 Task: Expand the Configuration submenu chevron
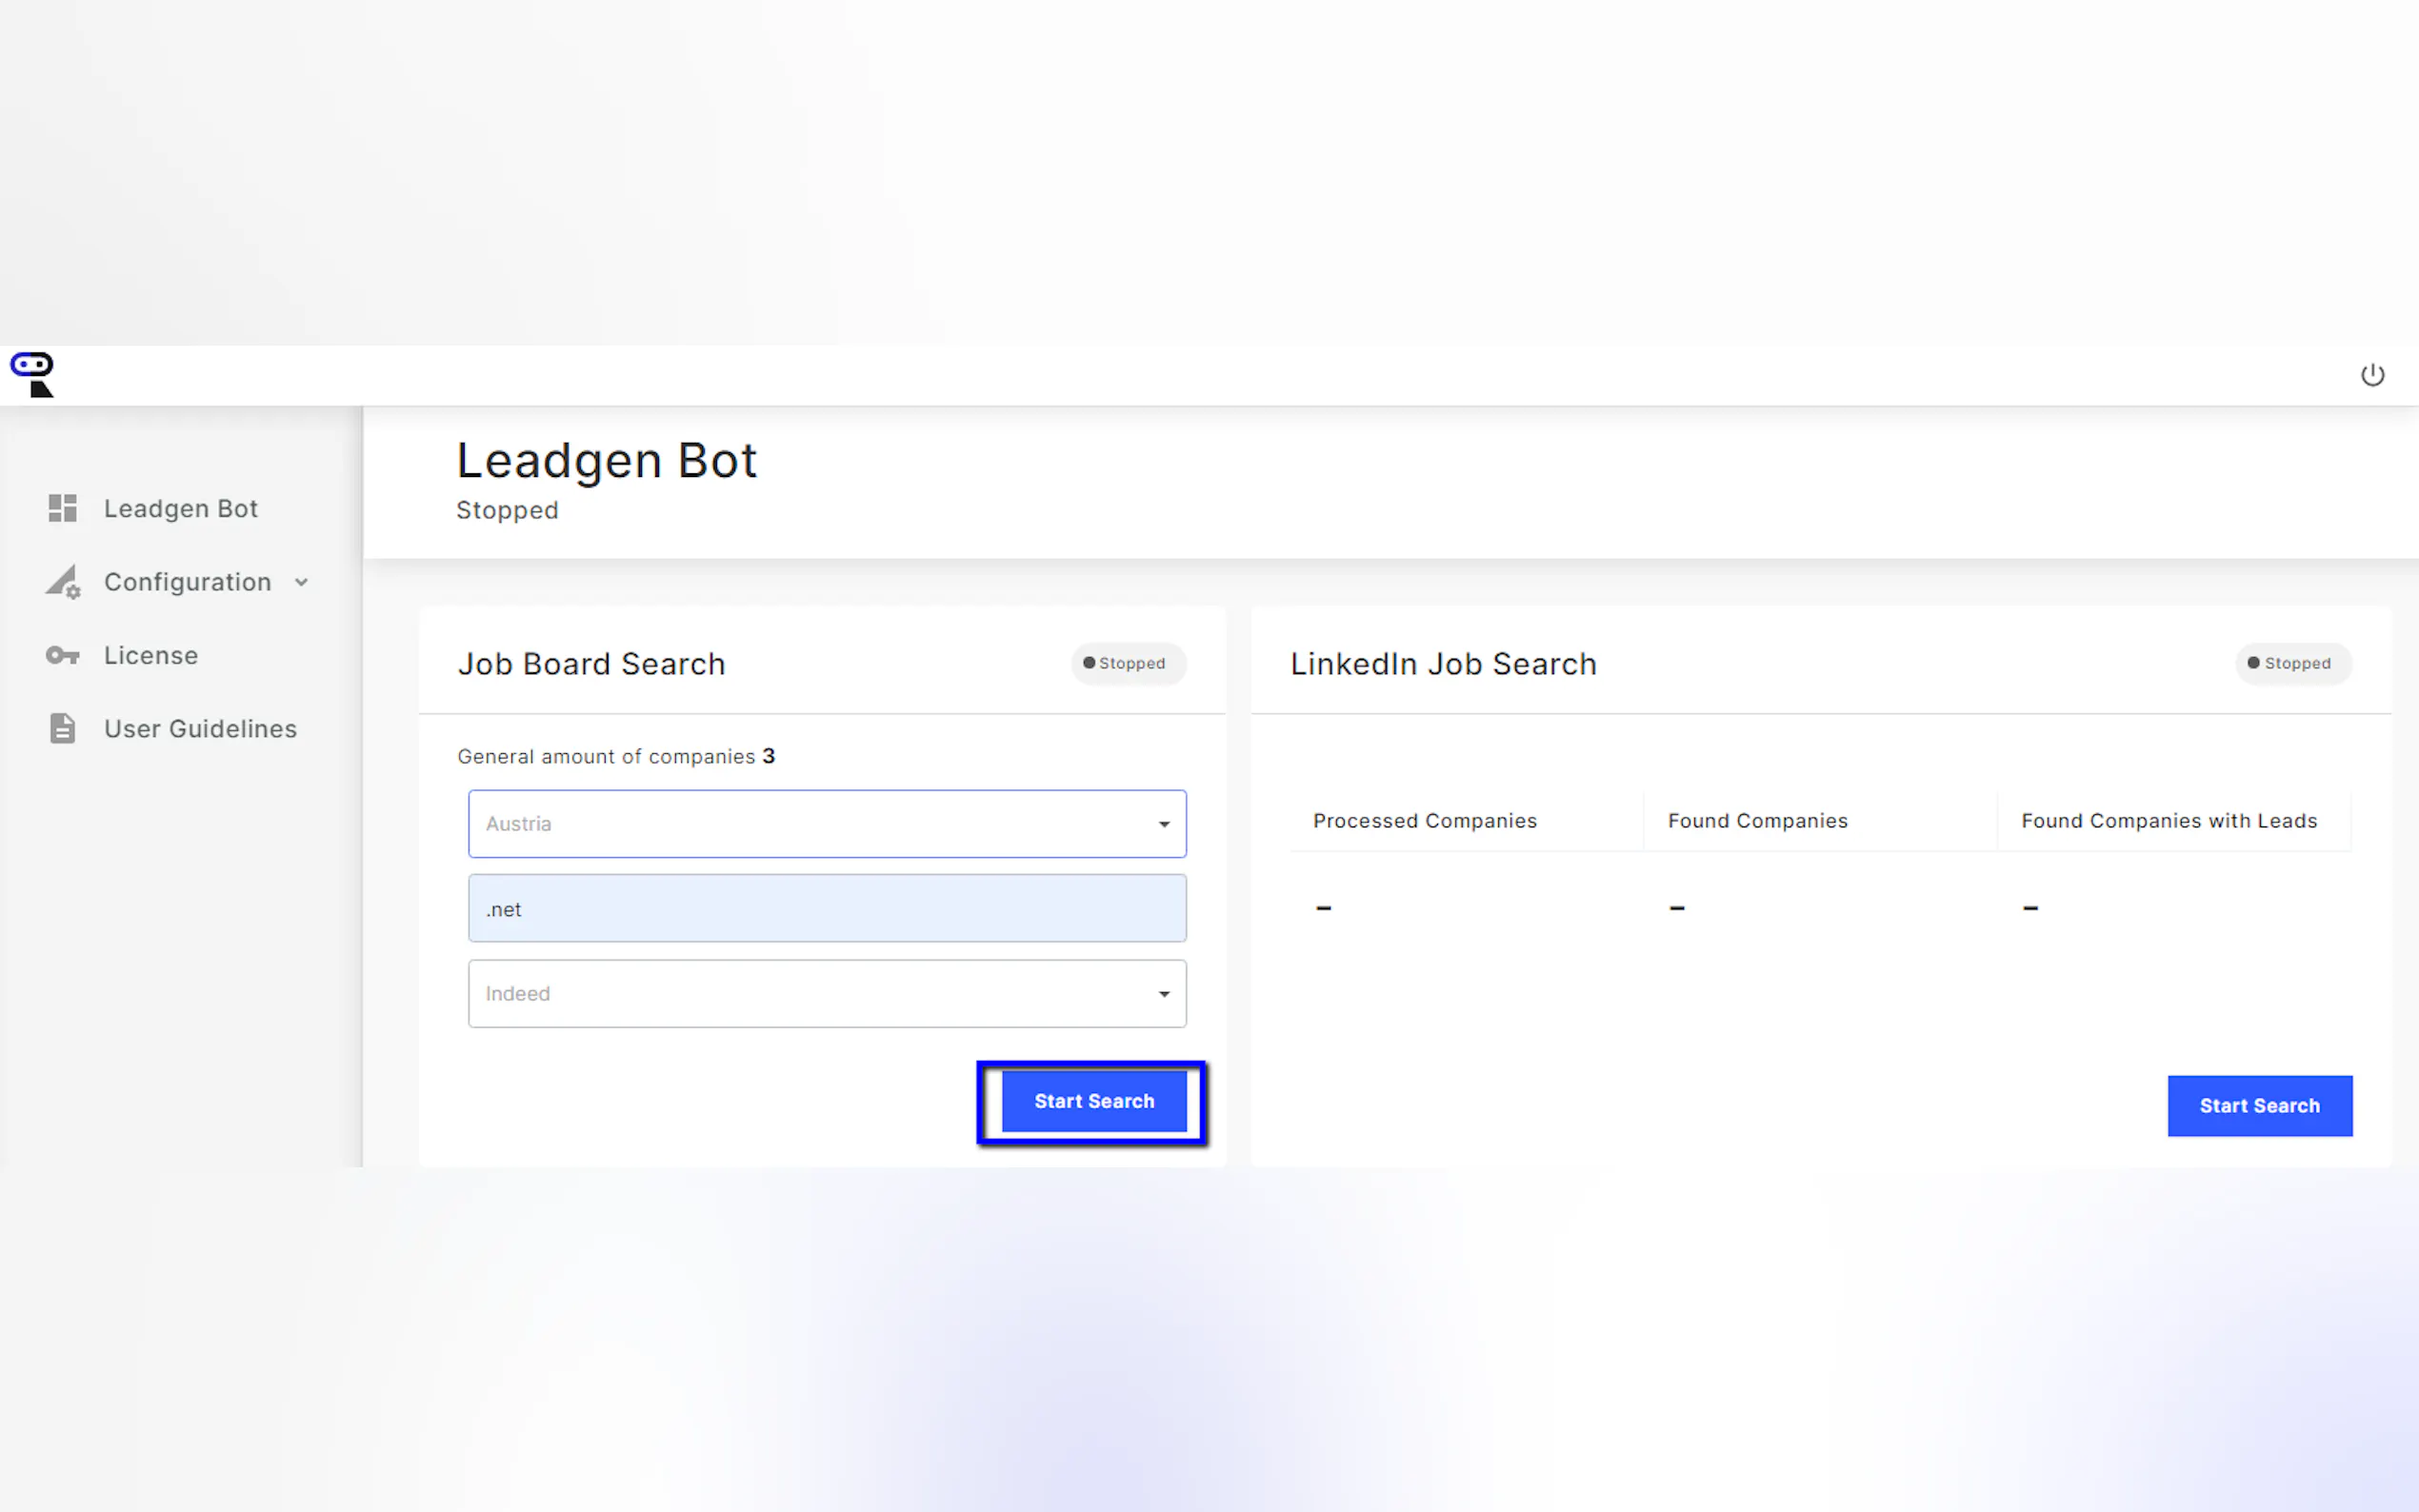point(301,582)
